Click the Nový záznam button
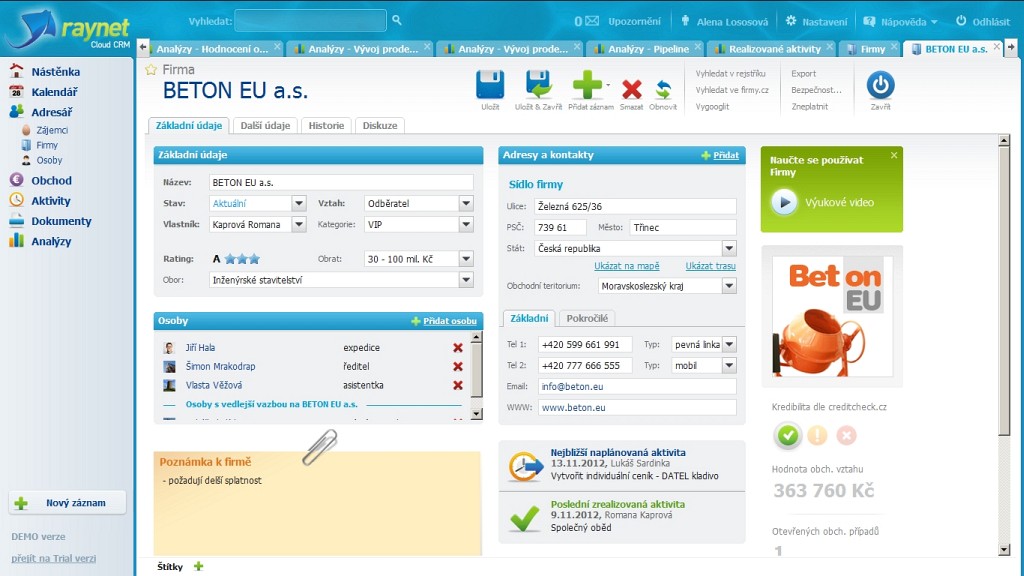 click(x=67, y=503)
